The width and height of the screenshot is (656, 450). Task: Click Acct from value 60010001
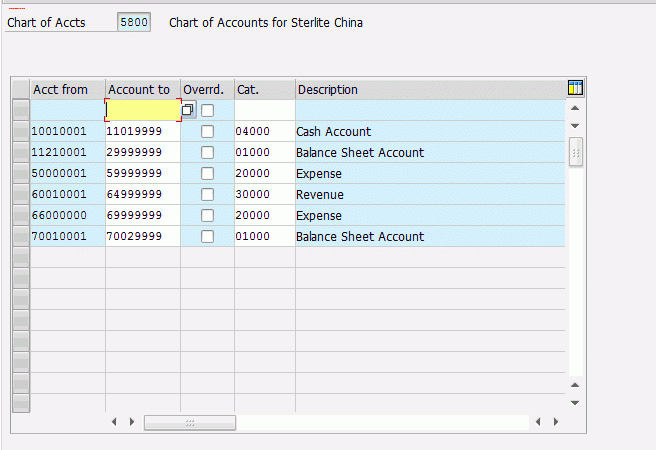point(59,194)
